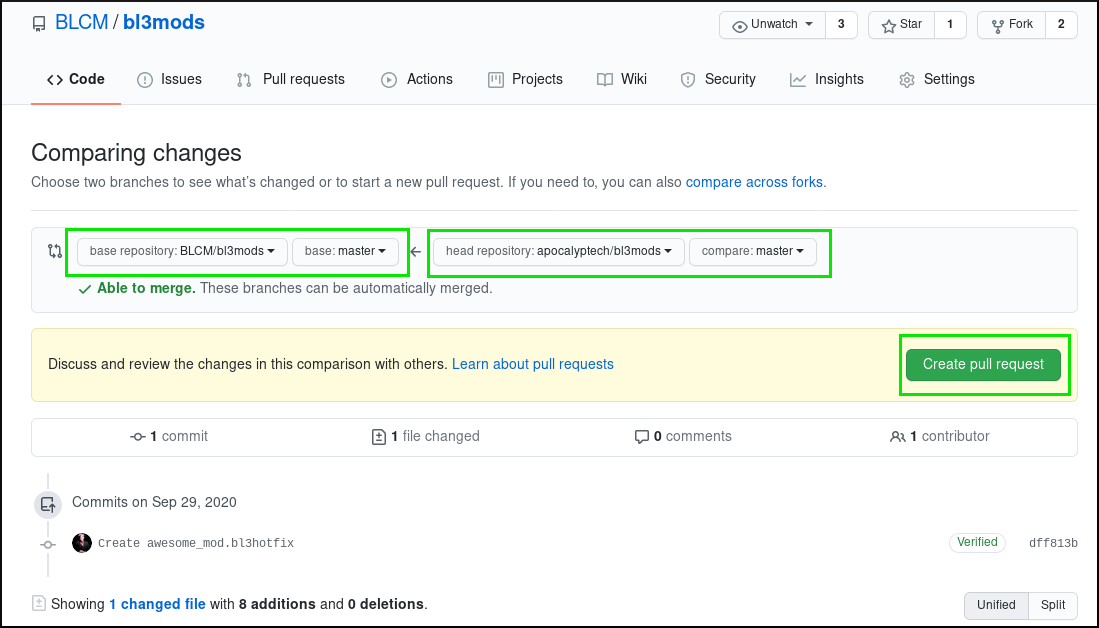Image resolution: width=1099 pixels, height=628 pixels.
Task: Click the Comparing changes heading
Action: click(137, 153)
